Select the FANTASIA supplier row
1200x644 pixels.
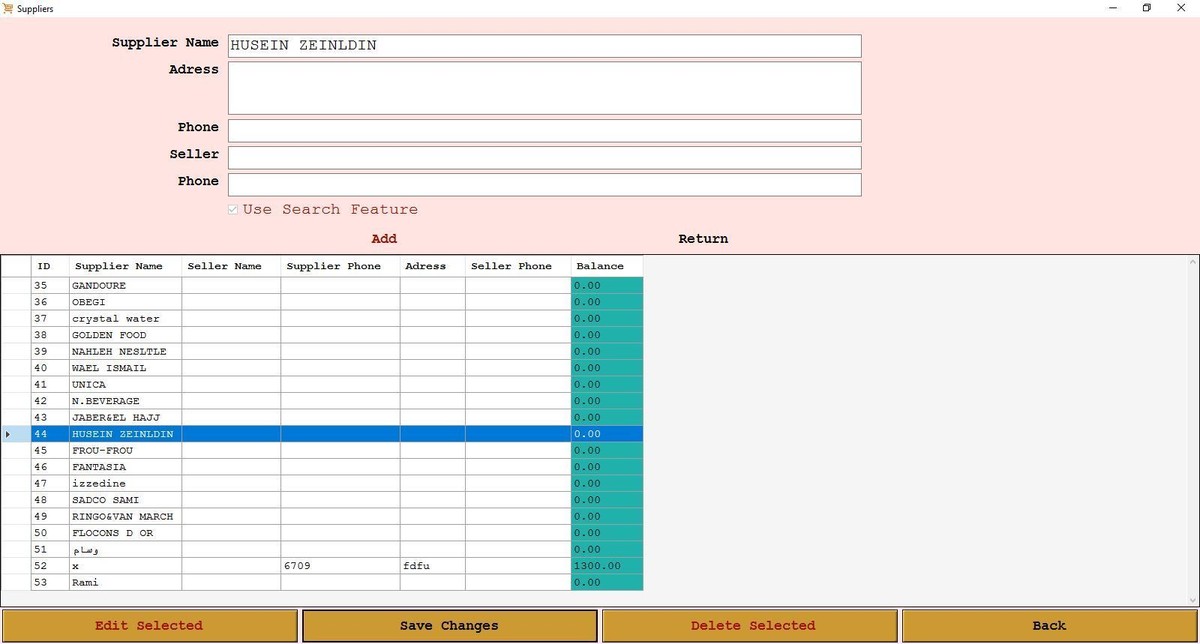click(125, 467)
